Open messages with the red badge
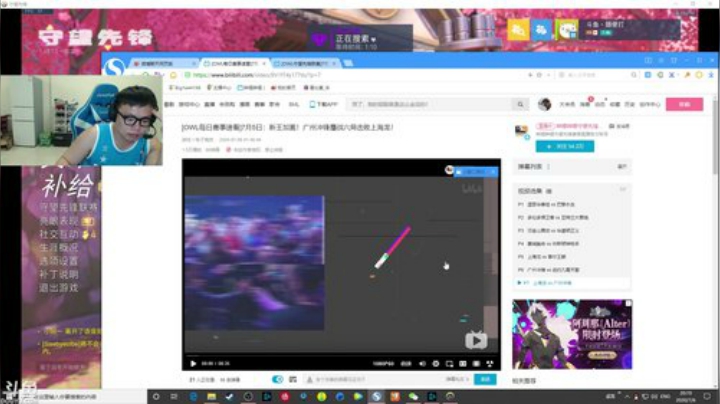 coord(585,104)
